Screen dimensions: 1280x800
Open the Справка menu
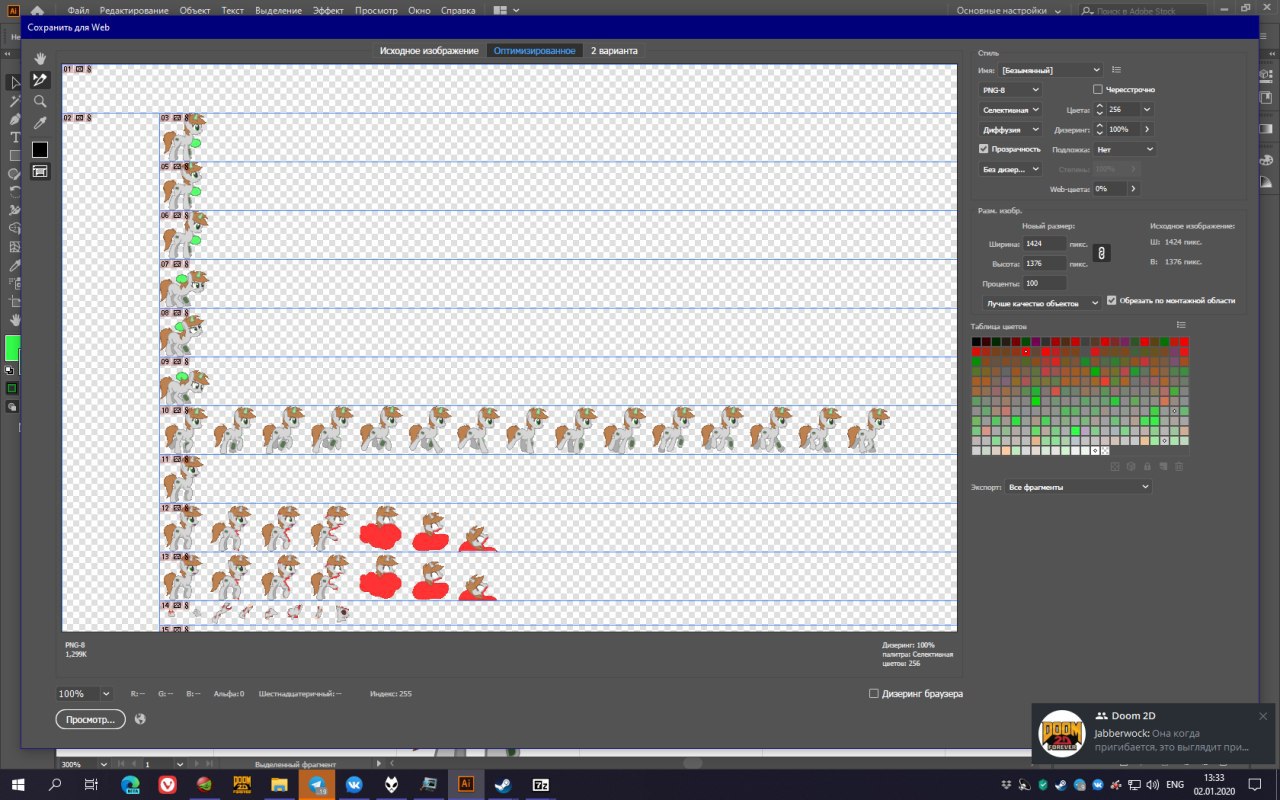pos(458,10)
